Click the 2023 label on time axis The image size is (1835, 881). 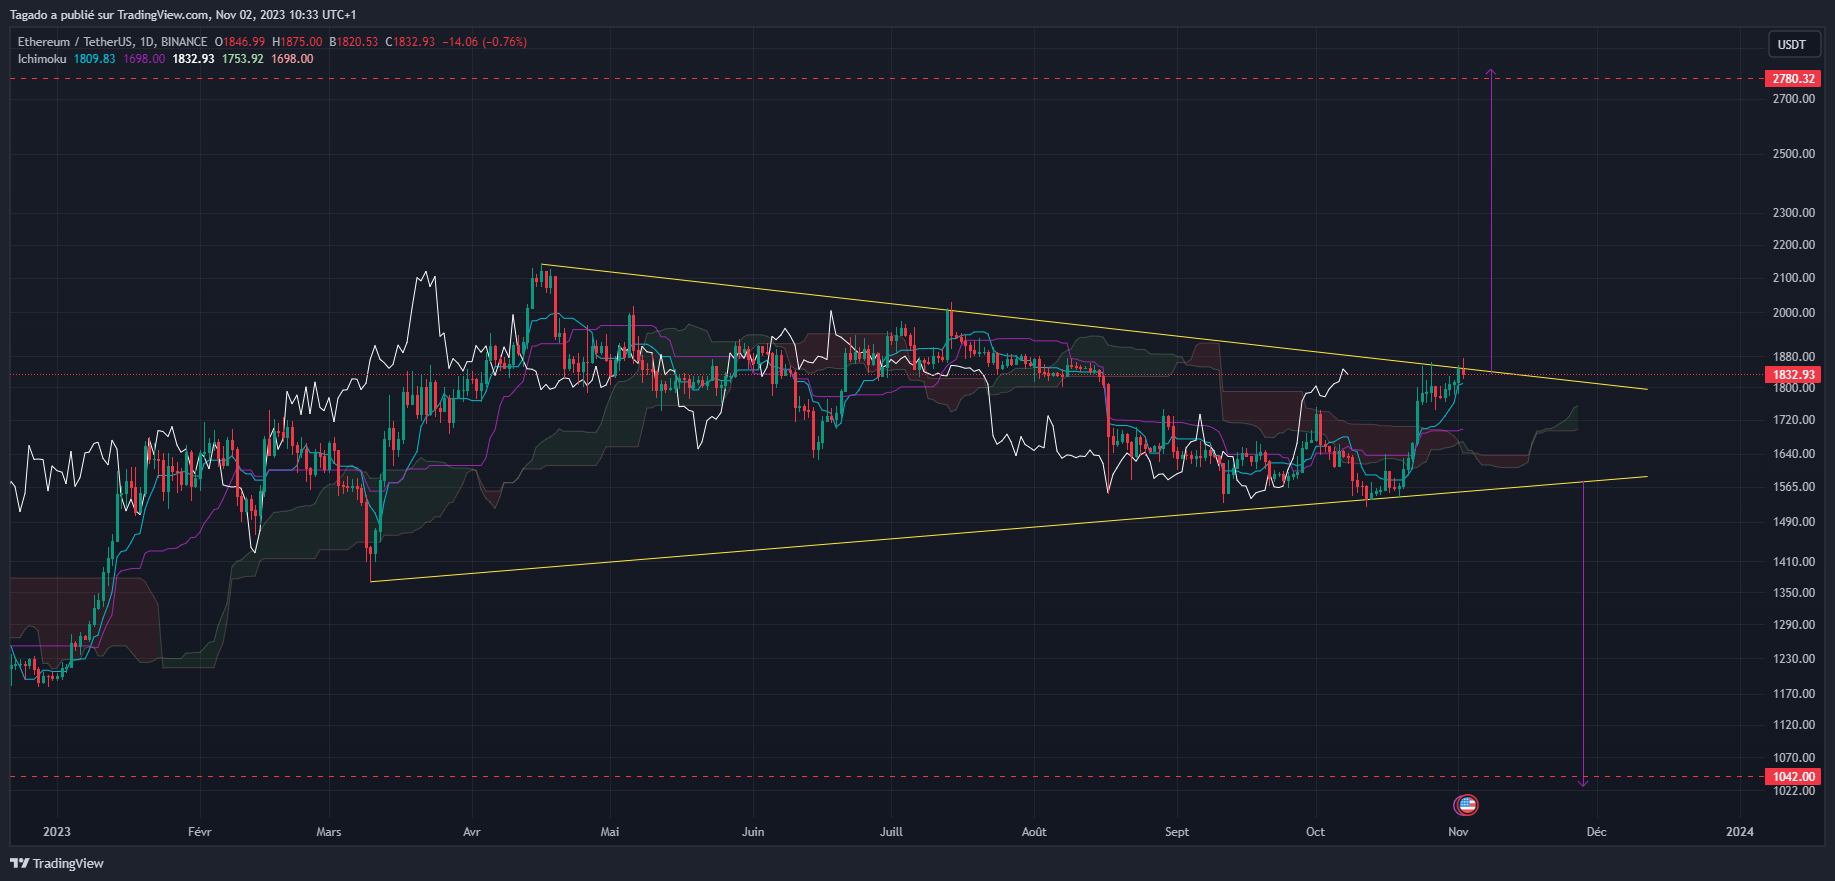(x=57, y=832)
